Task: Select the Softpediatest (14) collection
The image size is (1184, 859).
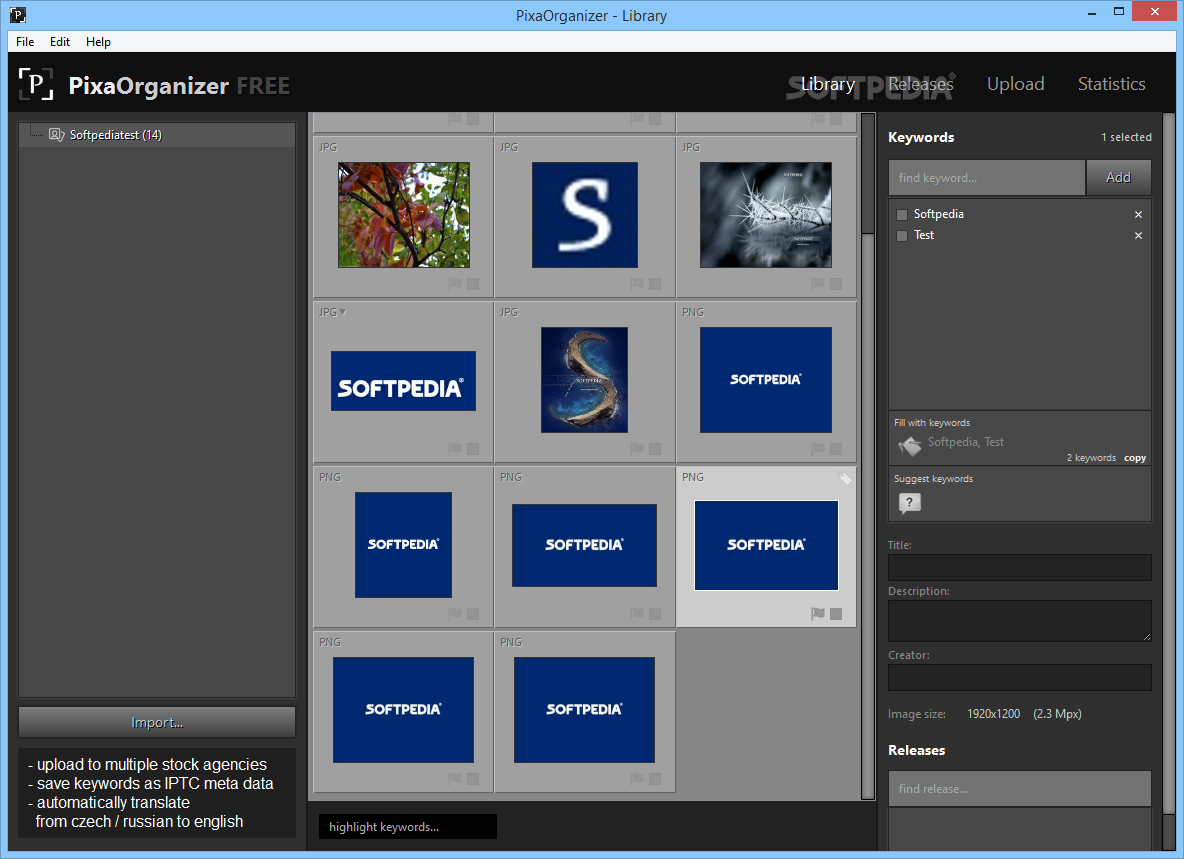Action: (x=157, y=134)
